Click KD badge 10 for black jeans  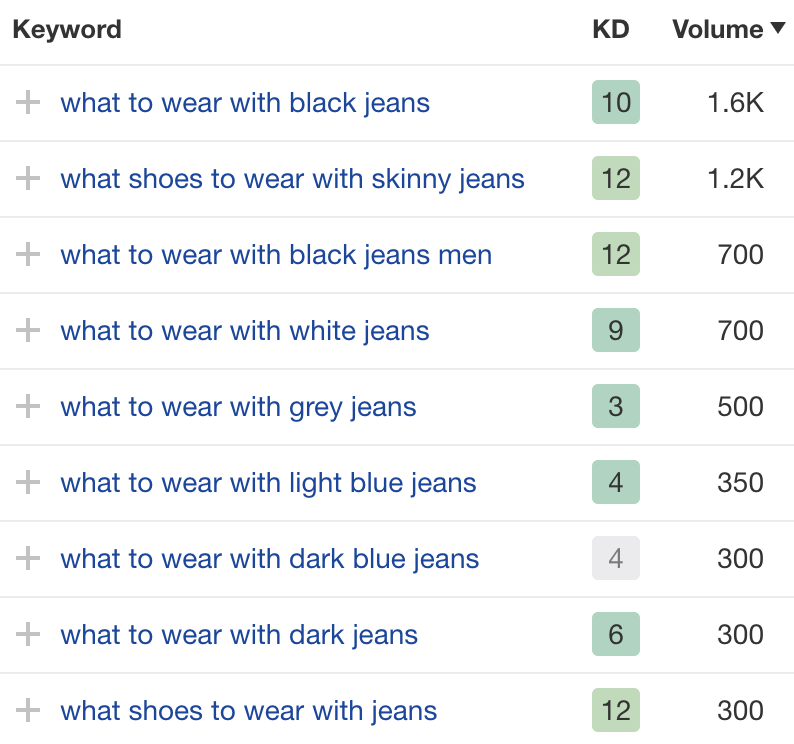pos(616,102)
